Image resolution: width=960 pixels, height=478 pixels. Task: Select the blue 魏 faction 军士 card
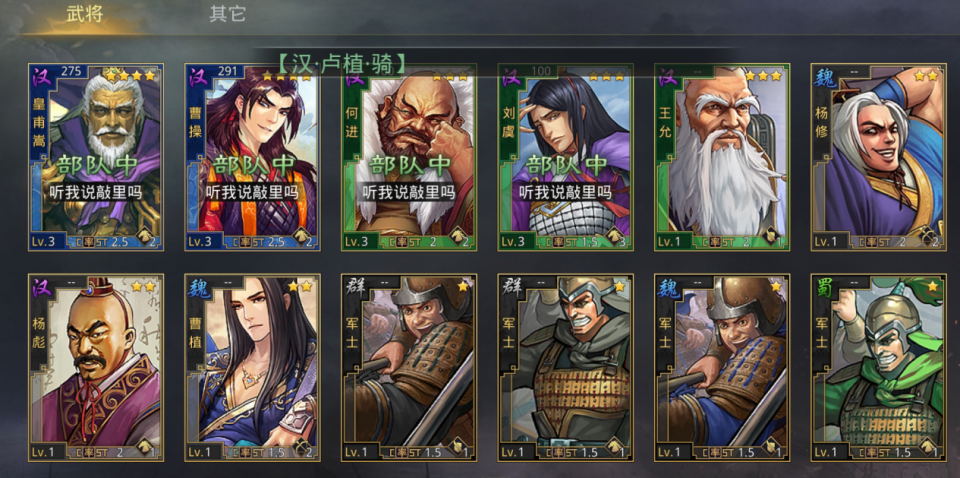click(x=722, y=368)
